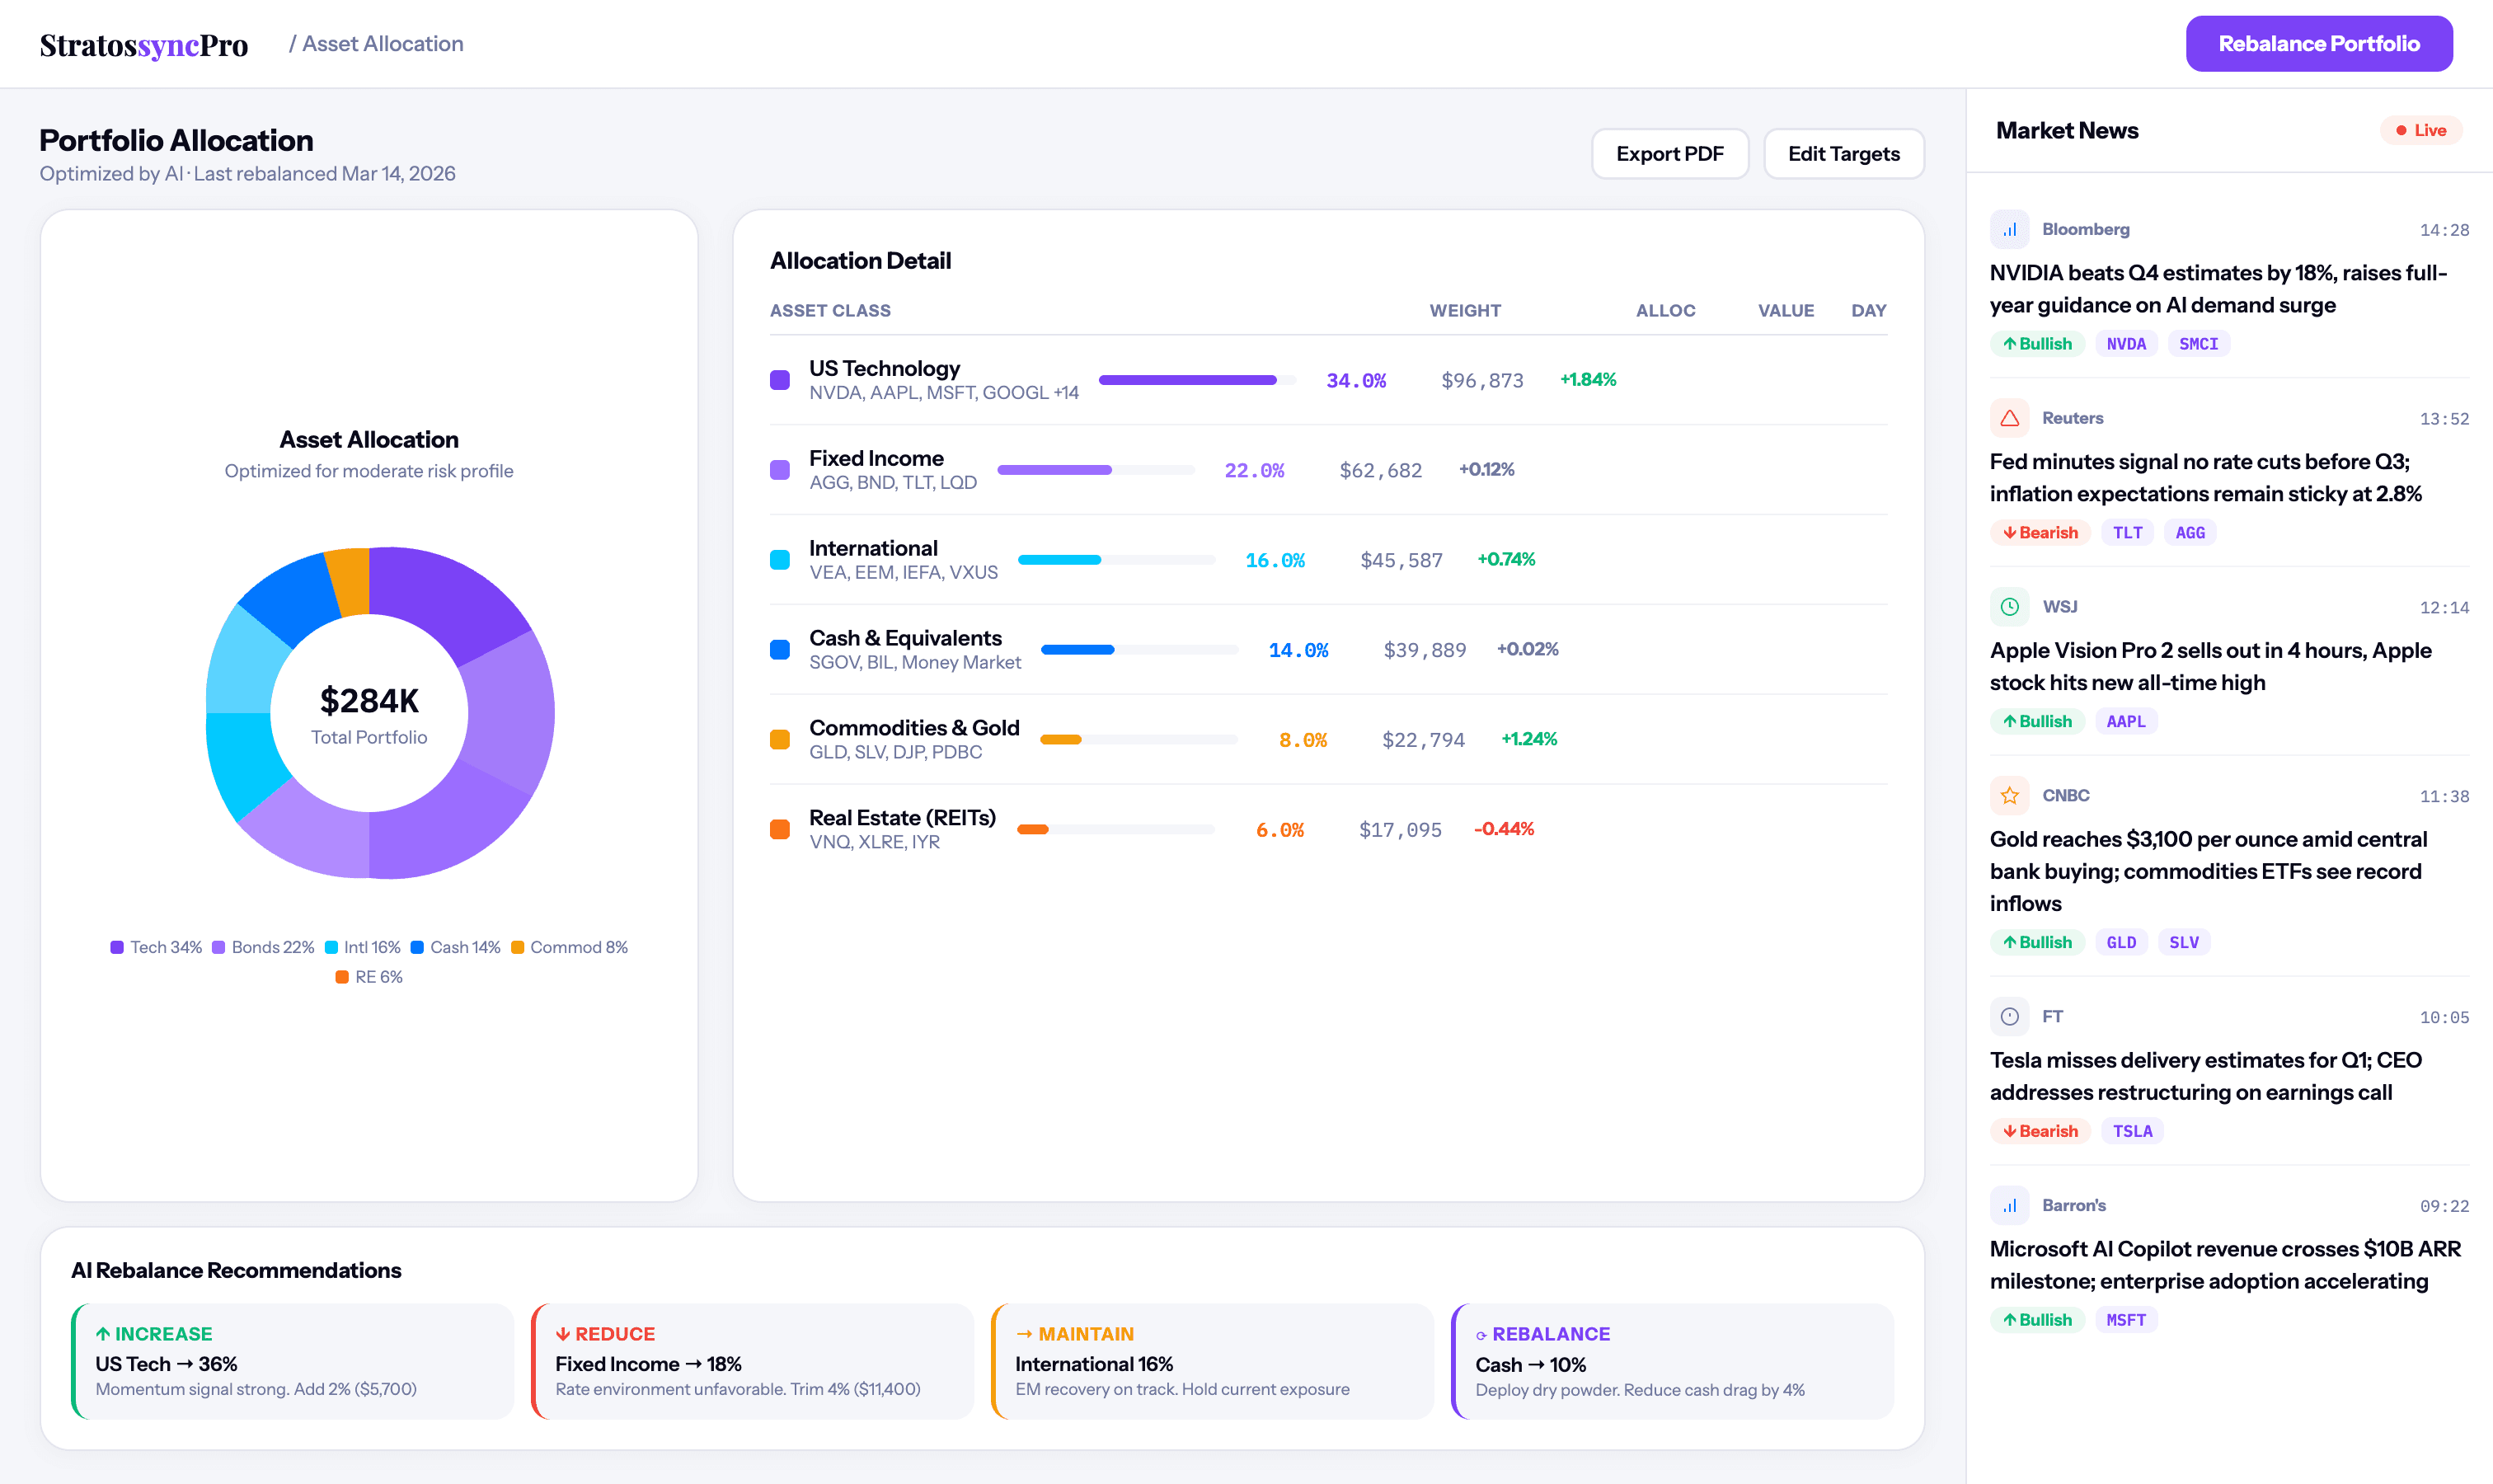The height and width of the screenshot is (1484, 2493).
Task: Click the CNBC star icon
Action: 2010,795
